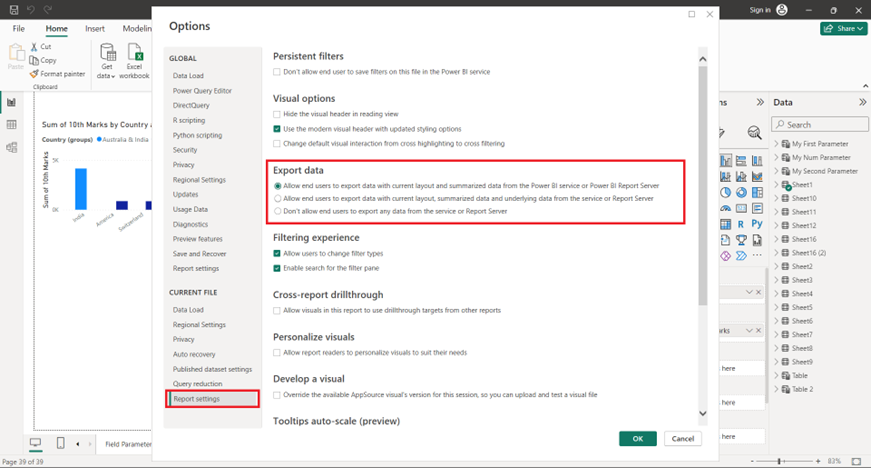The width and height of the screenshot is (871, 468).
Task: Open the Model view icon in left sidebar
Action: point(12,148)
